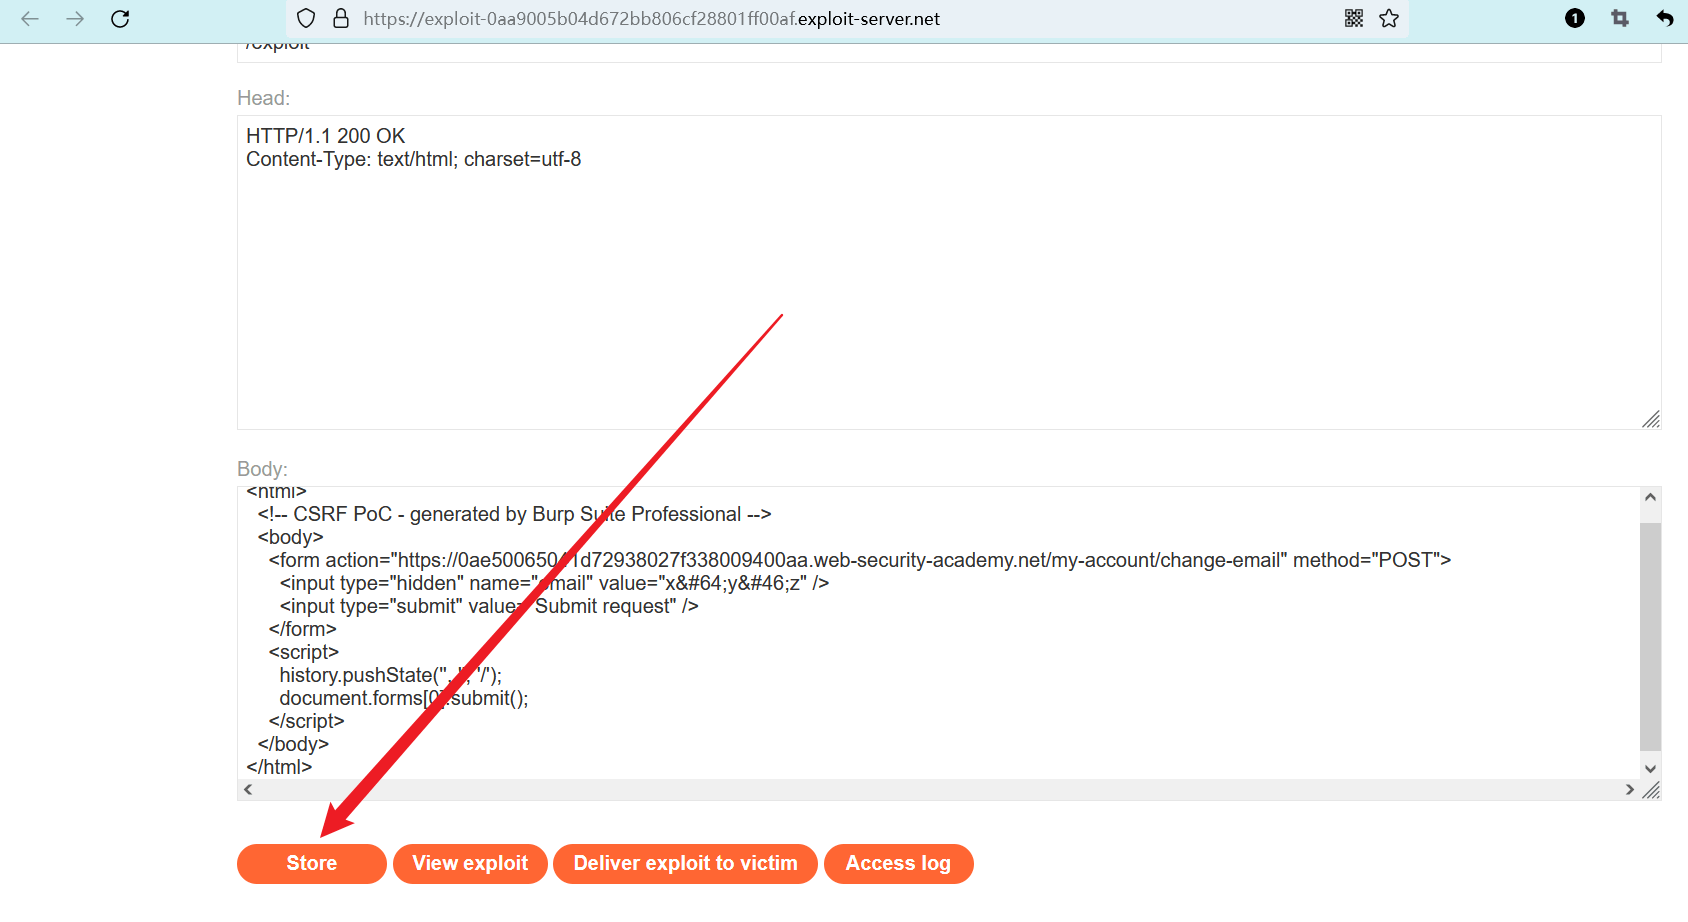Click the 'HTTP/1.1 200 OK' line
Viewport: 1688px width, 922px height.
[326, 136]
